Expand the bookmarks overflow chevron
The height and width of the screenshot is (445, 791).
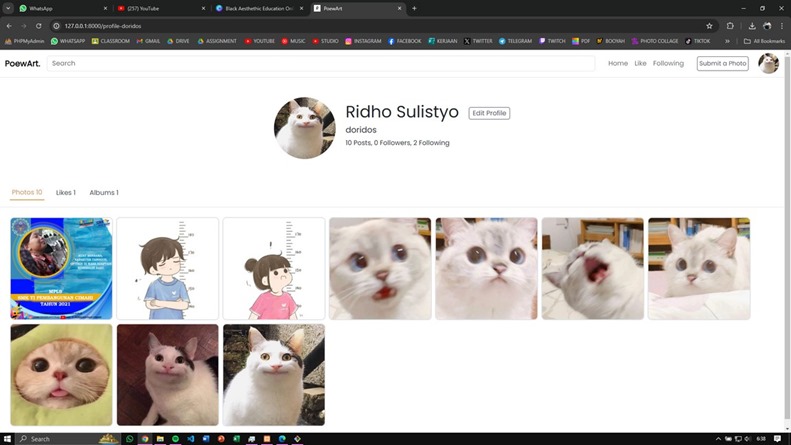tap(727, 41)
